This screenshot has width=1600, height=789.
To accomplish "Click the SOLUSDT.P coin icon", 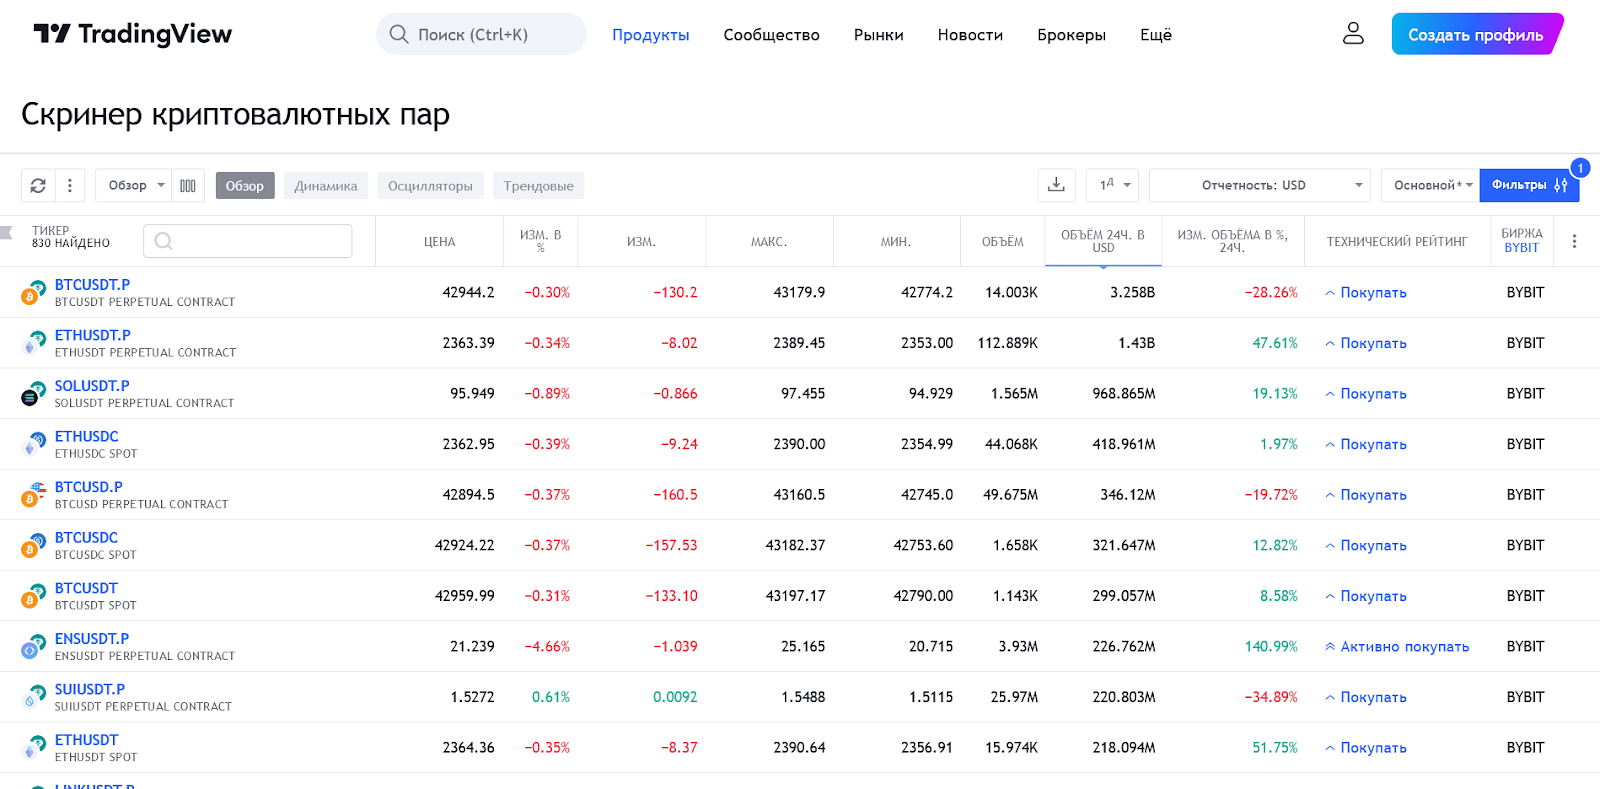I will point(33,393).
